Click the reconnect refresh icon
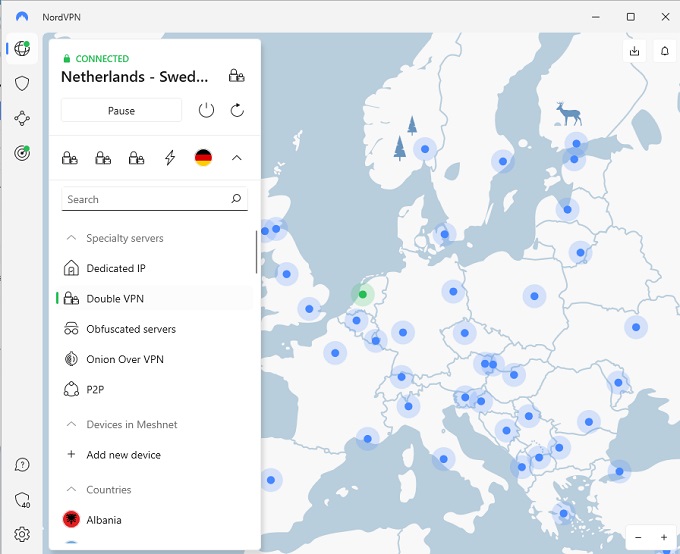 pos(237,110)
